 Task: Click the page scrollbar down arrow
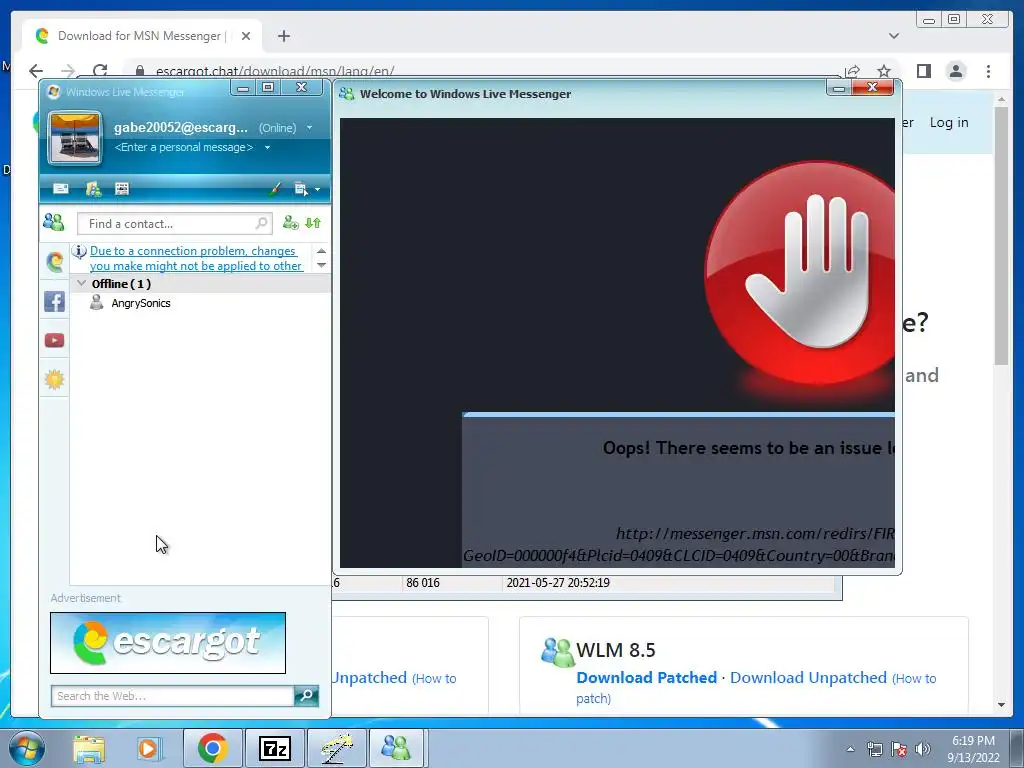click(1001, 705)
